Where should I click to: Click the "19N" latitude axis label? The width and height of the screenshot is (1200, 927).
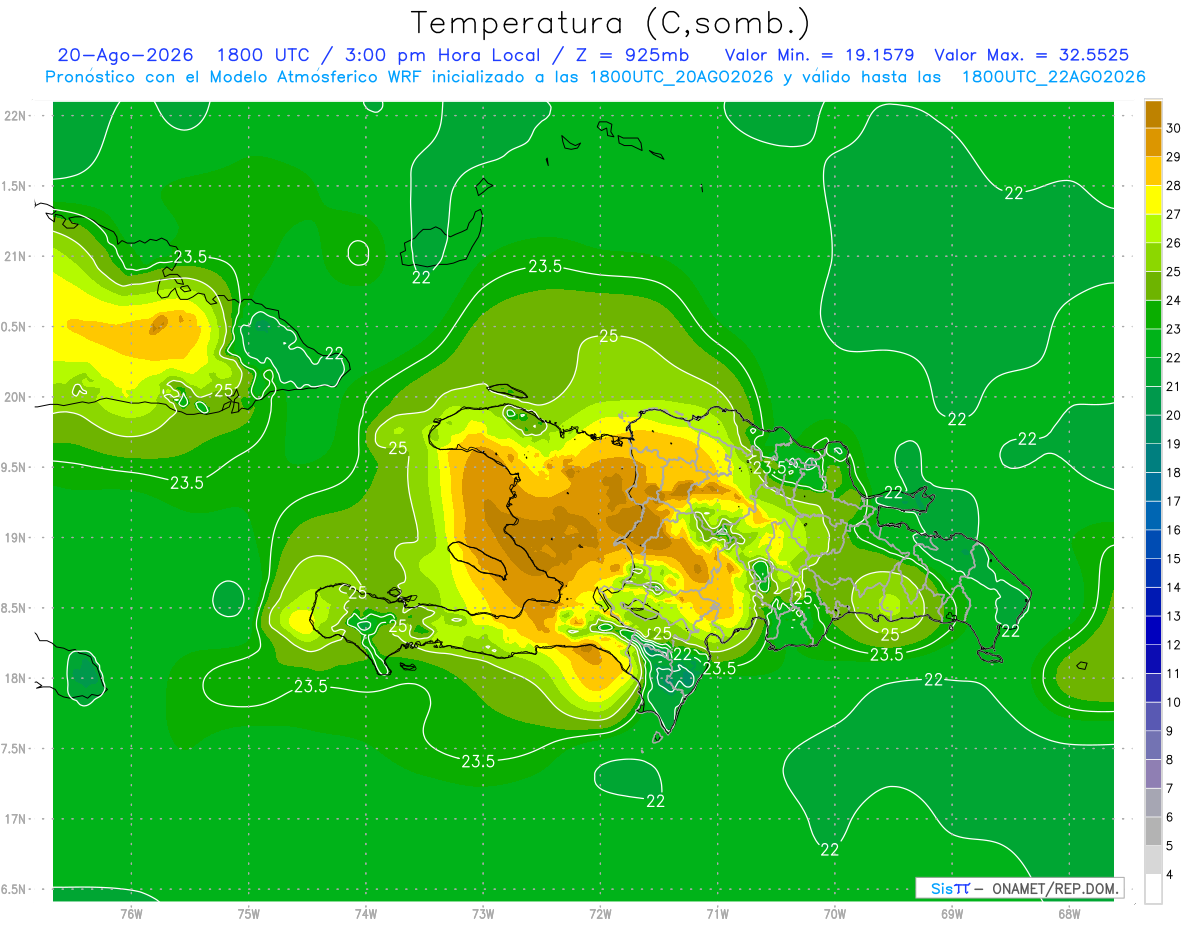point(15,538)
